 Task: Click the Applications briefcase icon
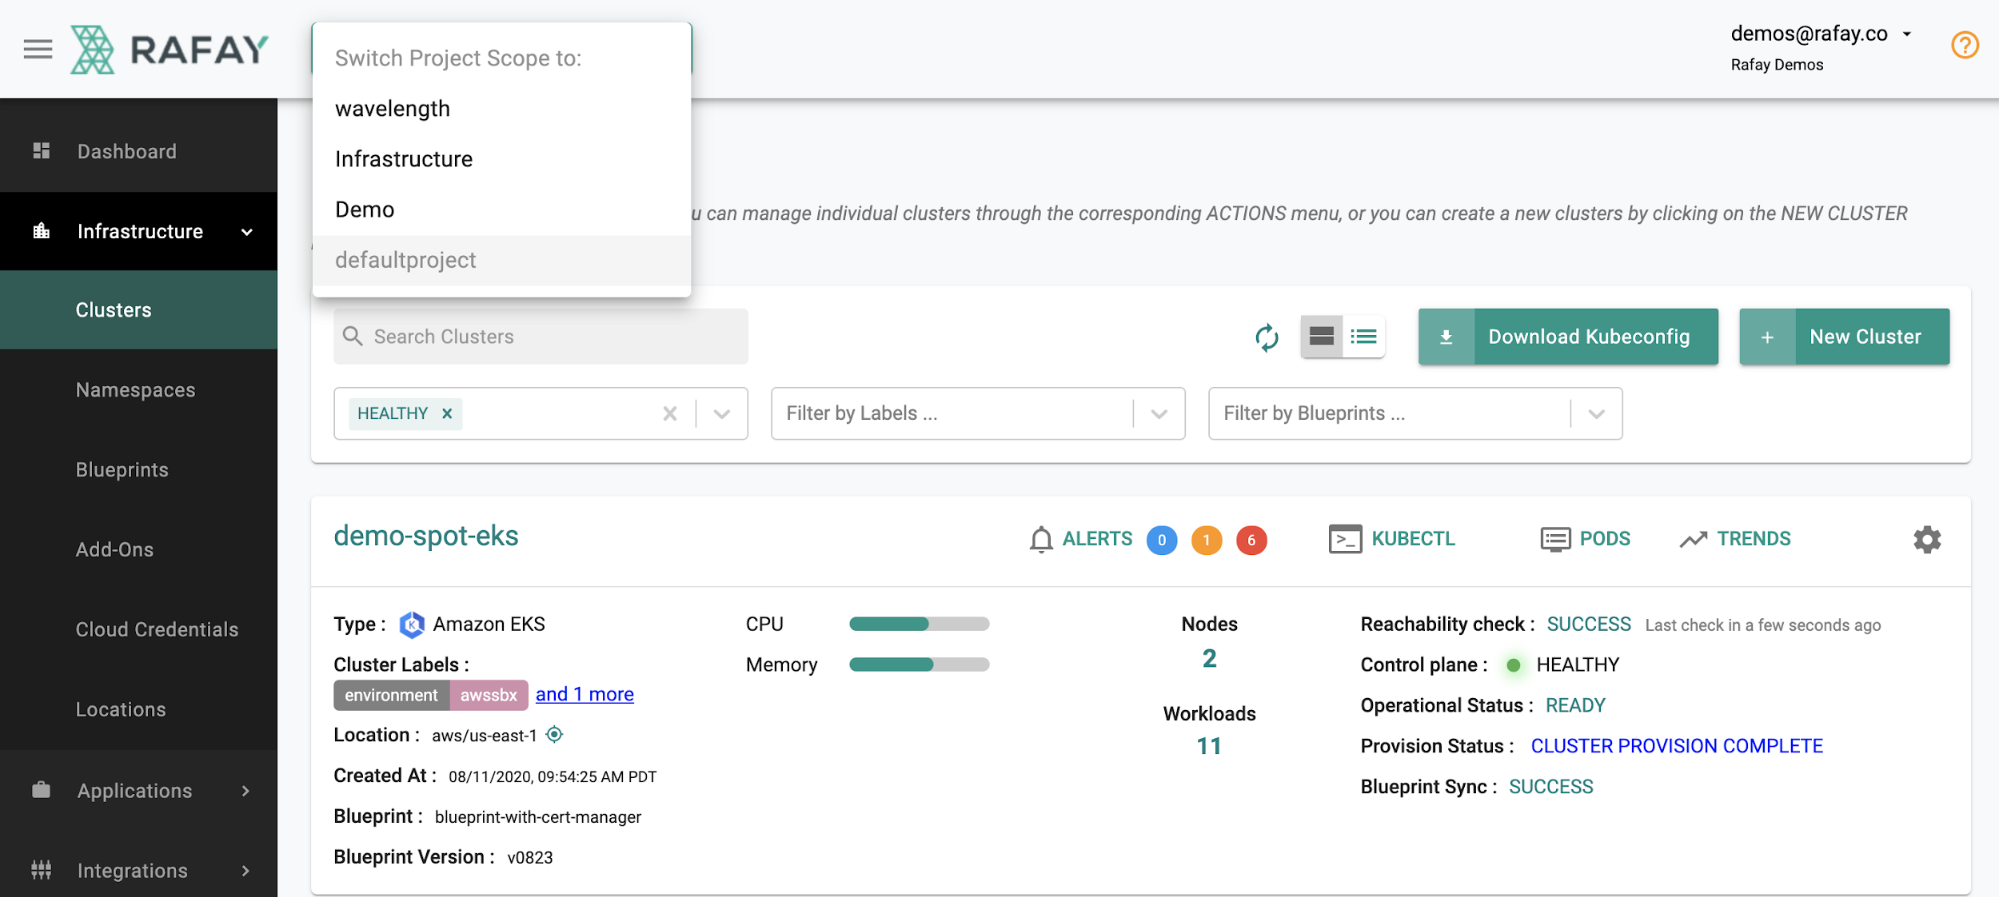point(41,790)
